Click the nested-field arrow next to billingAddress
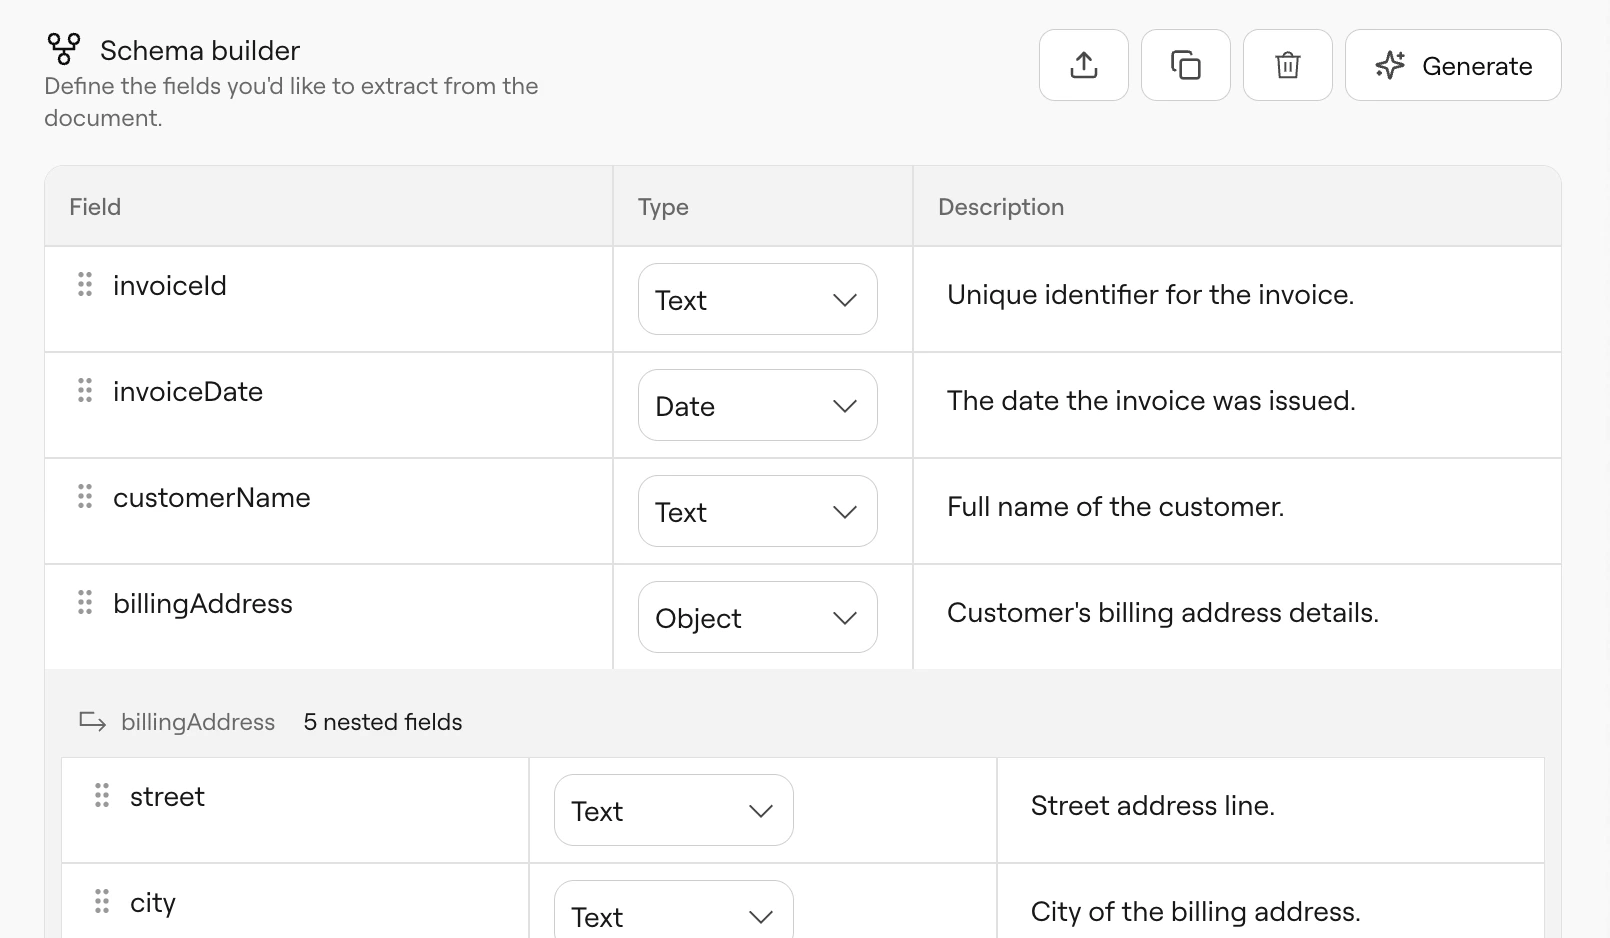Screen dimensions: 1610x938 click(x=91, y=722)
